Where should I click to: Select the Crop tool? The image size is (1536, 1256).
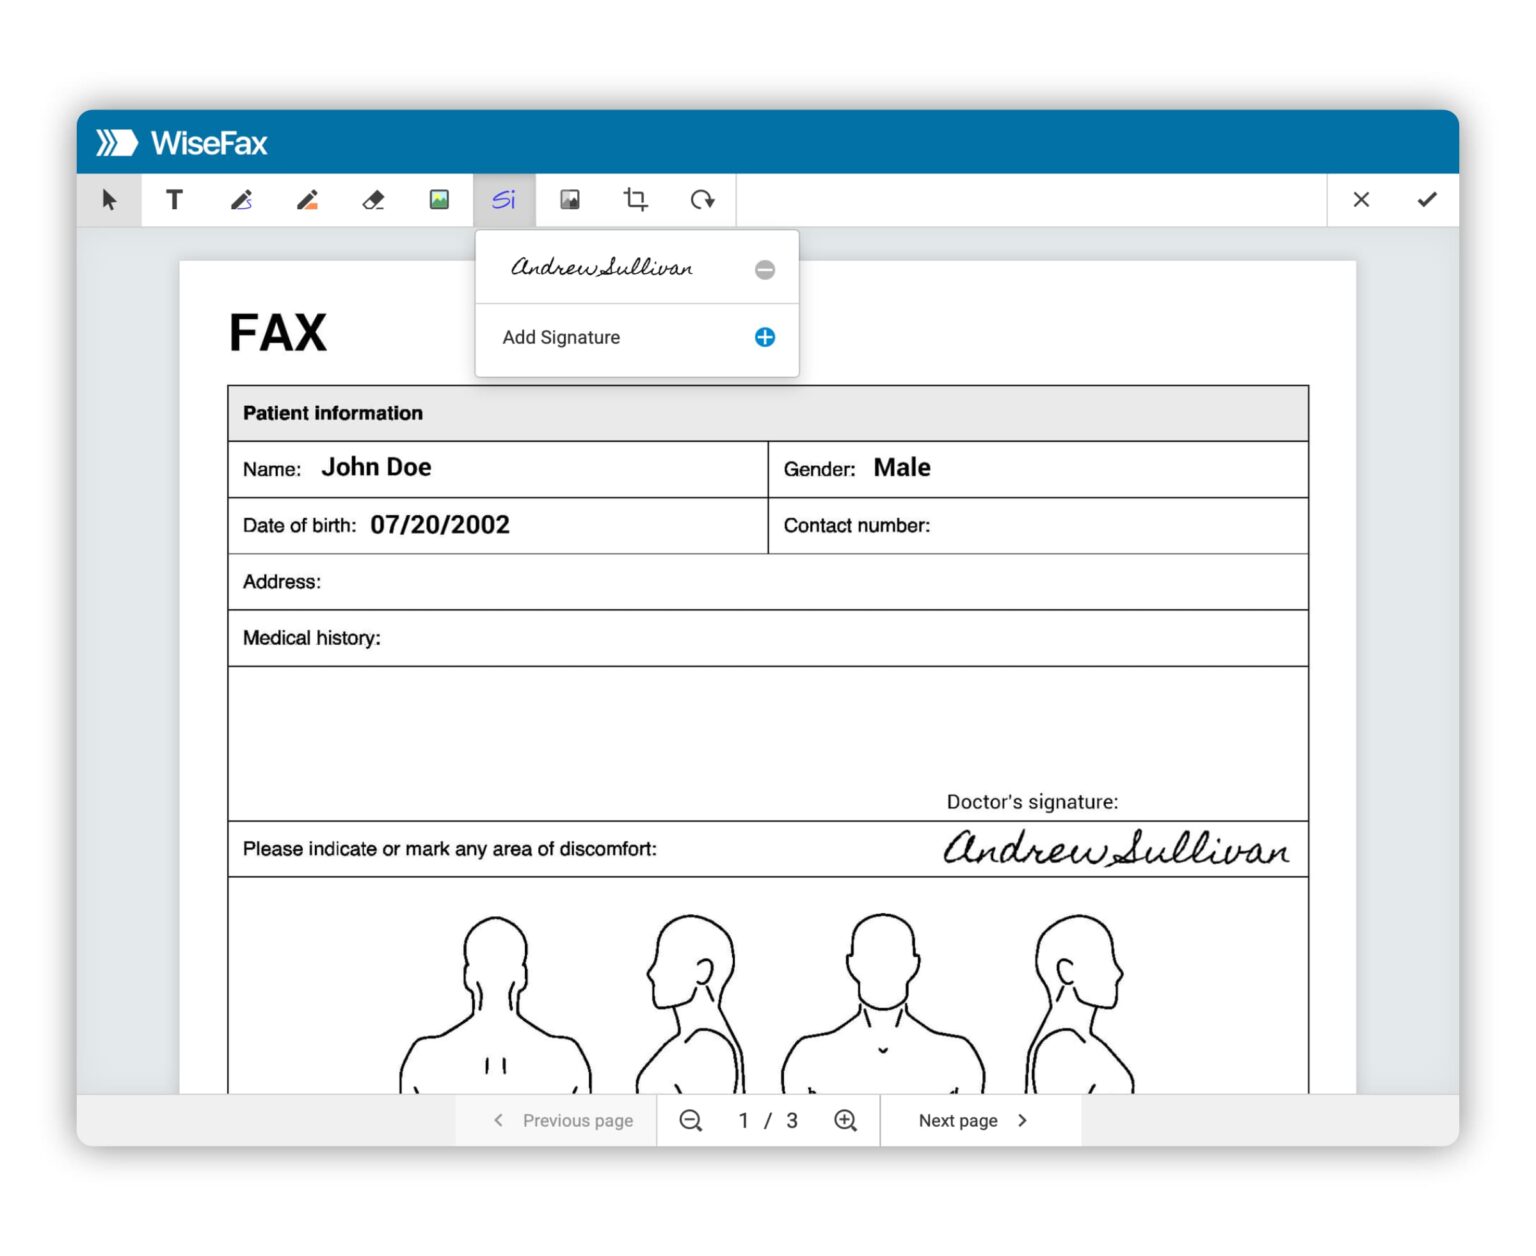[x=635, y=200]
